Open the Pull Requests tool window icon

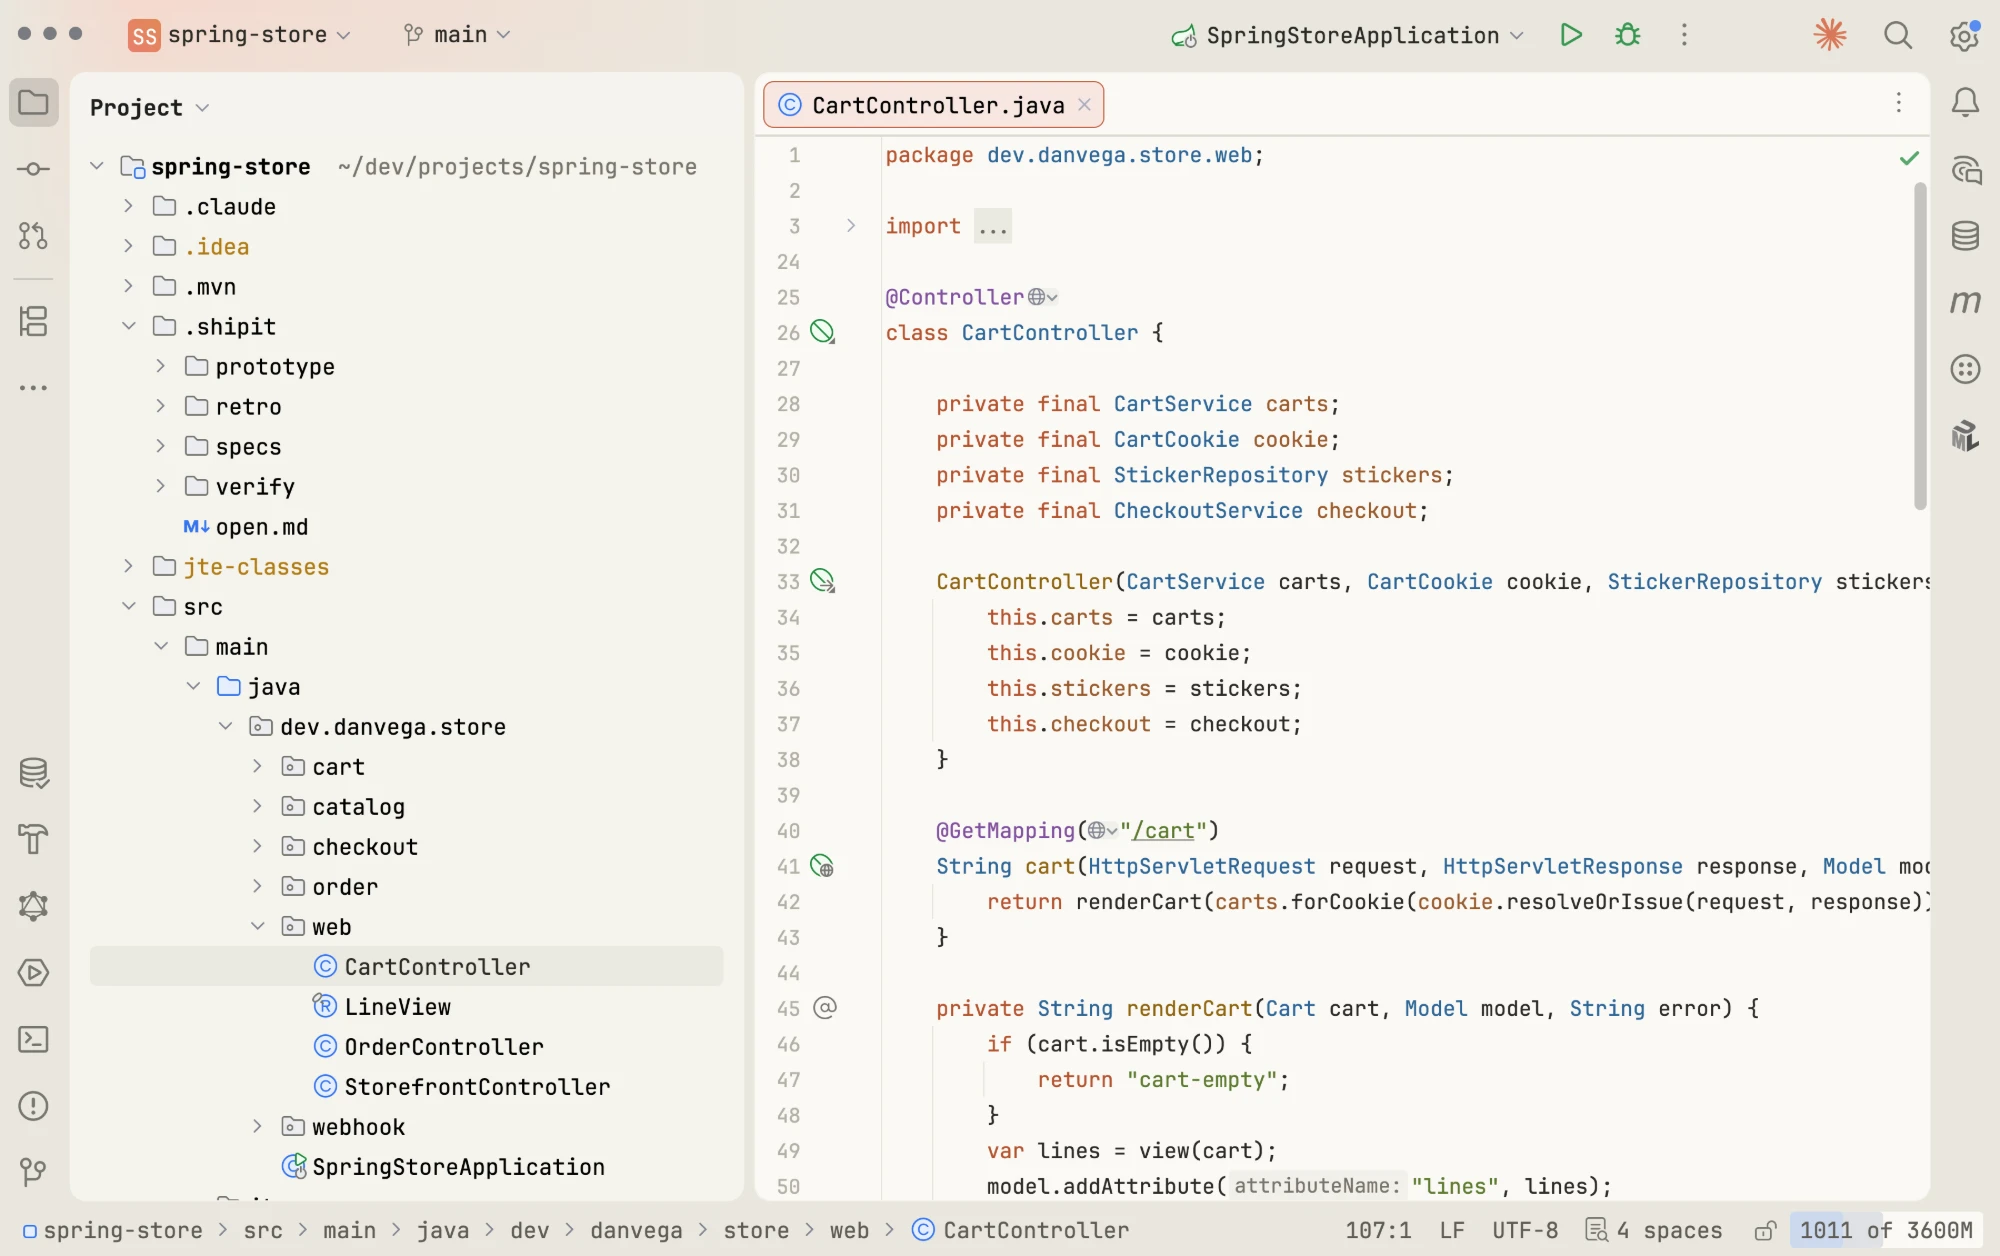coord(33,236)
